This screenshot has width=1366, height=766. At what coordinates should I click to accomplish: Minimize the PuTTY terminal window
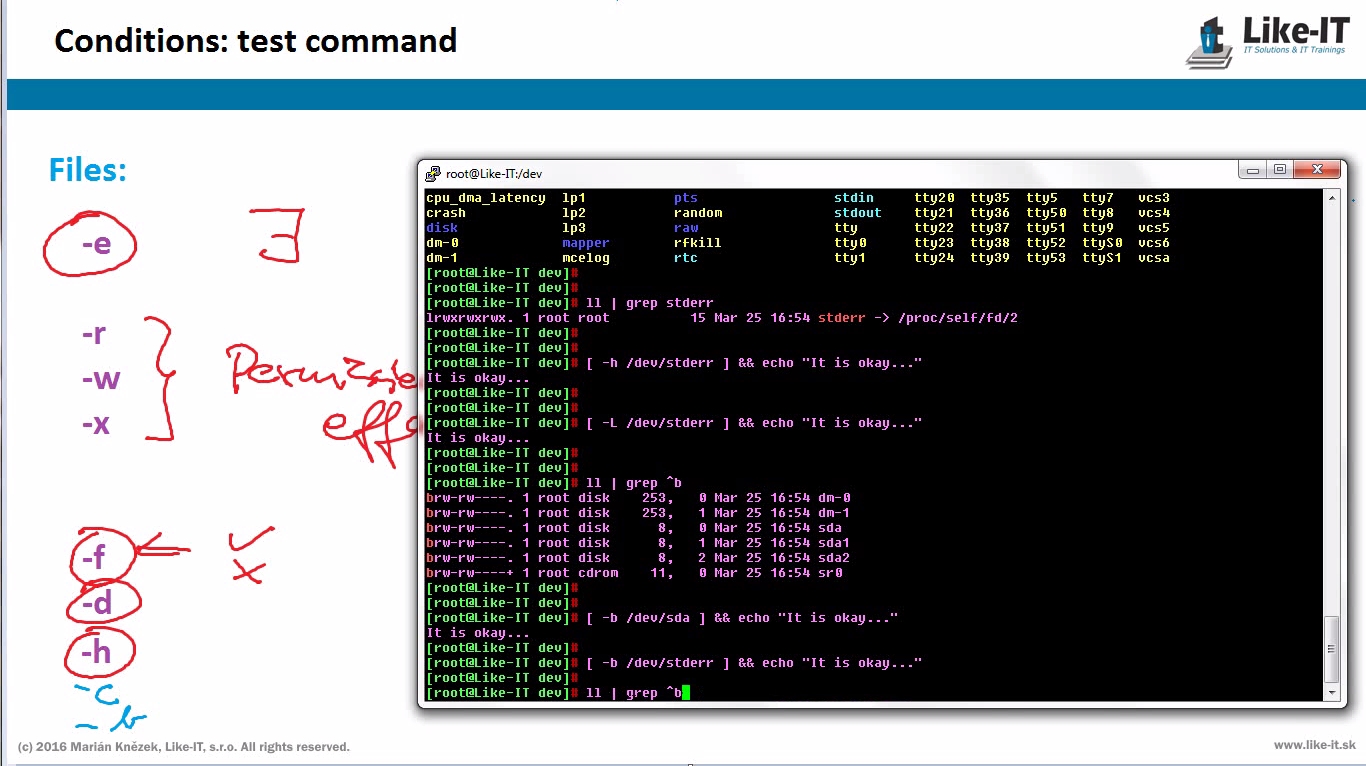[1253, 171]
